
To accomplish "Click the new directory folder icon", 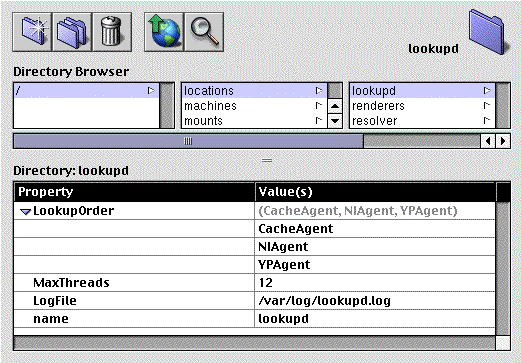I will [32, 32].
